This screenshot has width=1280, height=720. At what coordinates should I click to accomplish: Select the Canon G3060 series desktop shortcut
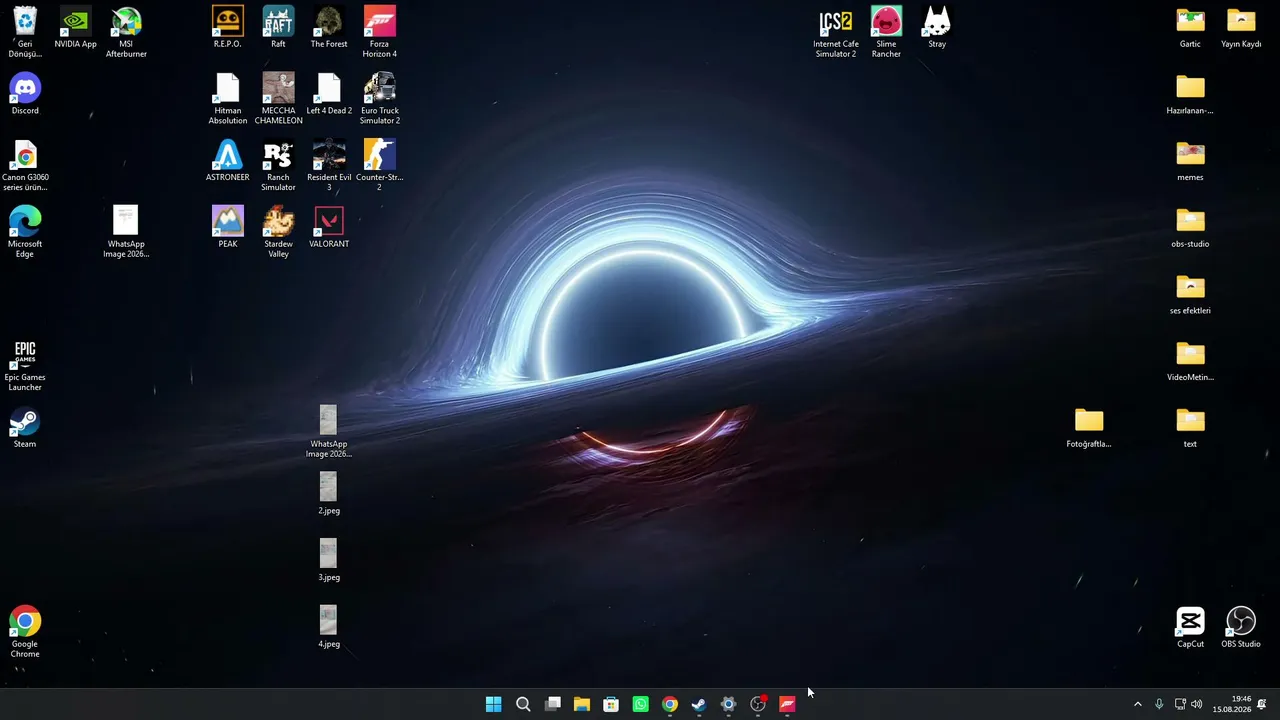(x=25, y=165)
